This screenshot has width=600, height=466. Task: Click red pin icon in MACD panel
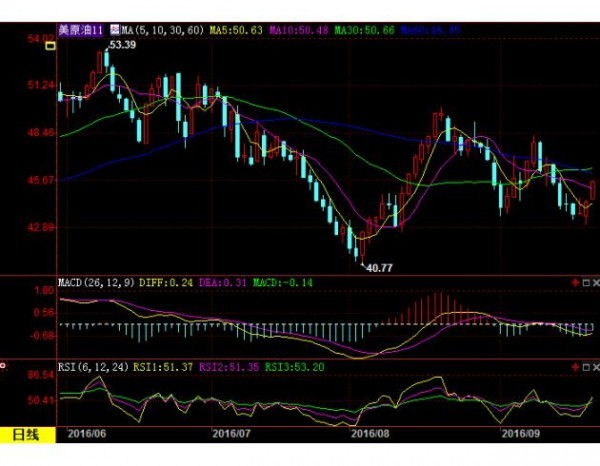(574, 283)
